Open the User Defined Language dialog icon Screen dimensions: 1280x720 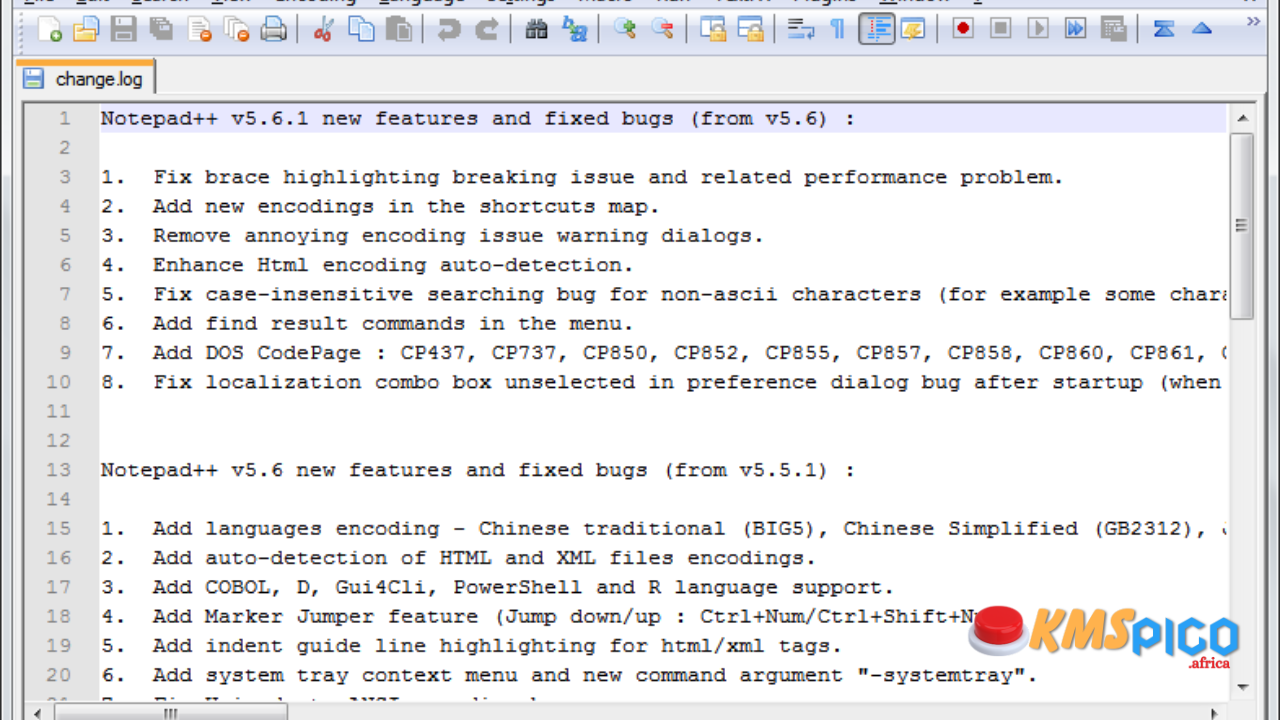point(913,29)
